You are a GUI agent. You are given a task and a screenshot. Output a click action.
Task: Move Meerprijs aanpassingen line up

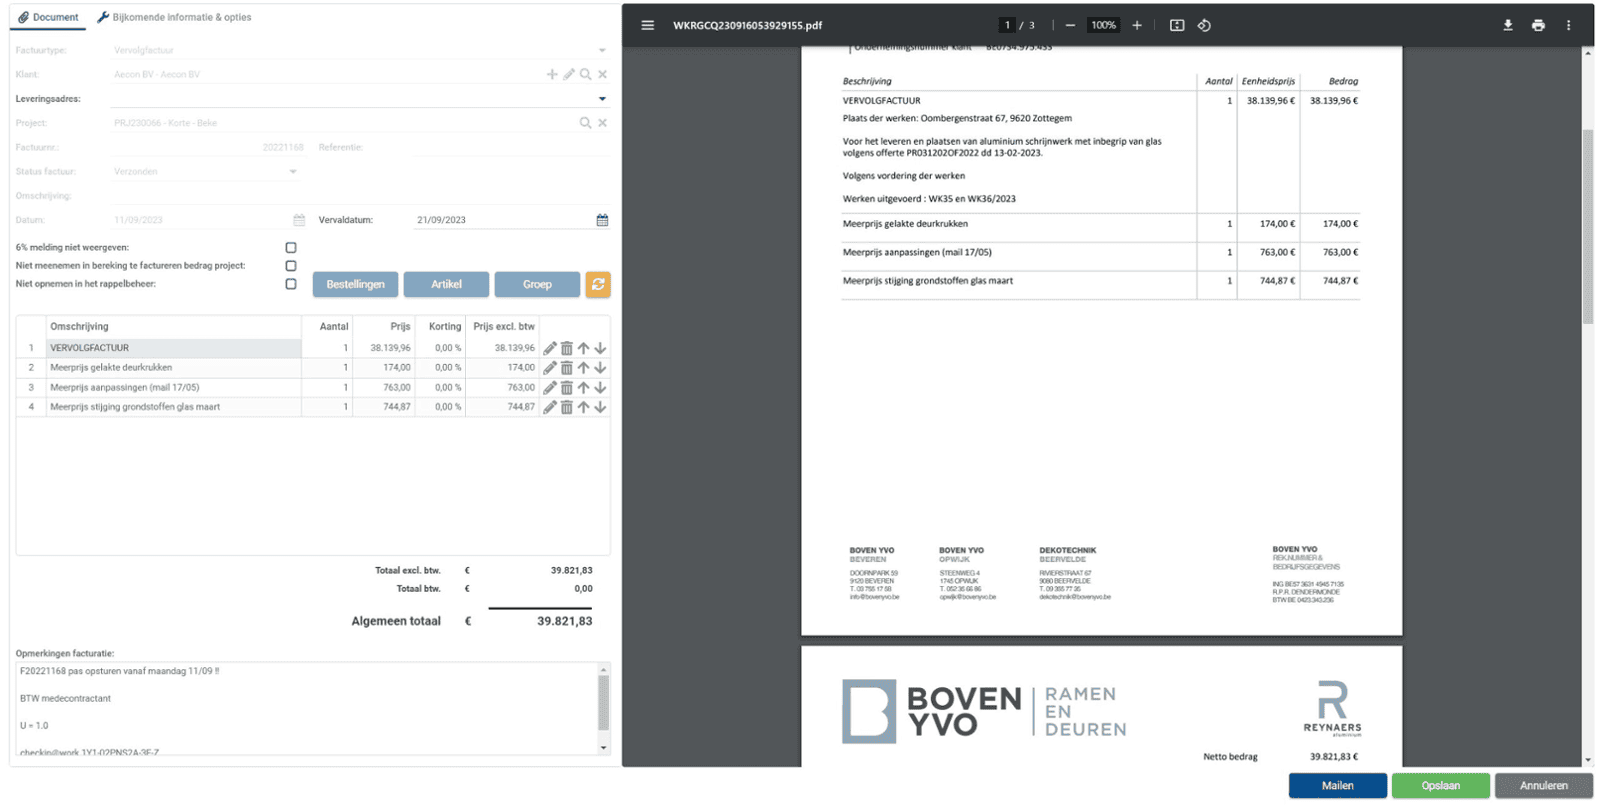583,388
